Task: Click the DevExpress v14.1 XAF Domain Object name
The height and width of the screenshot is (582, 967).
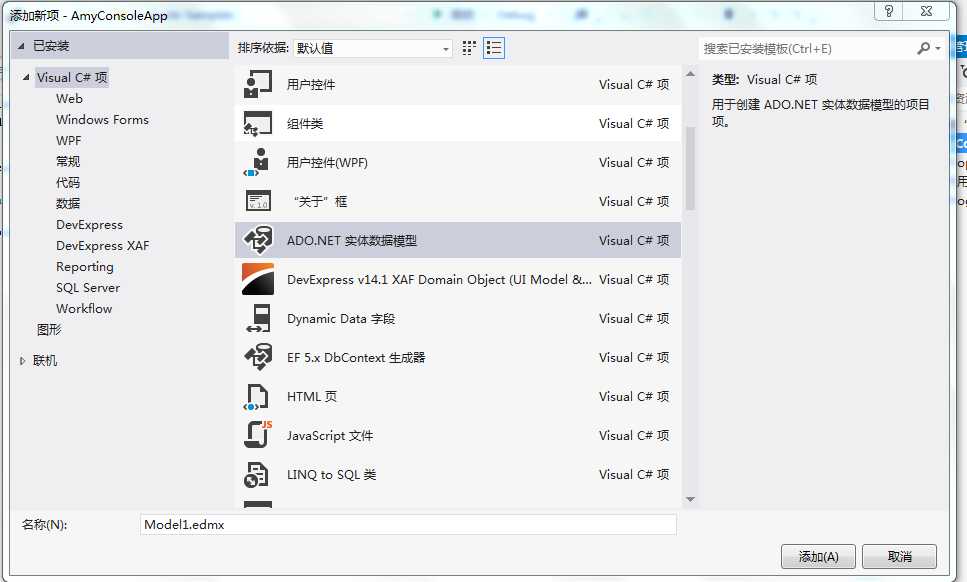Action: click(x=439, y=279)
